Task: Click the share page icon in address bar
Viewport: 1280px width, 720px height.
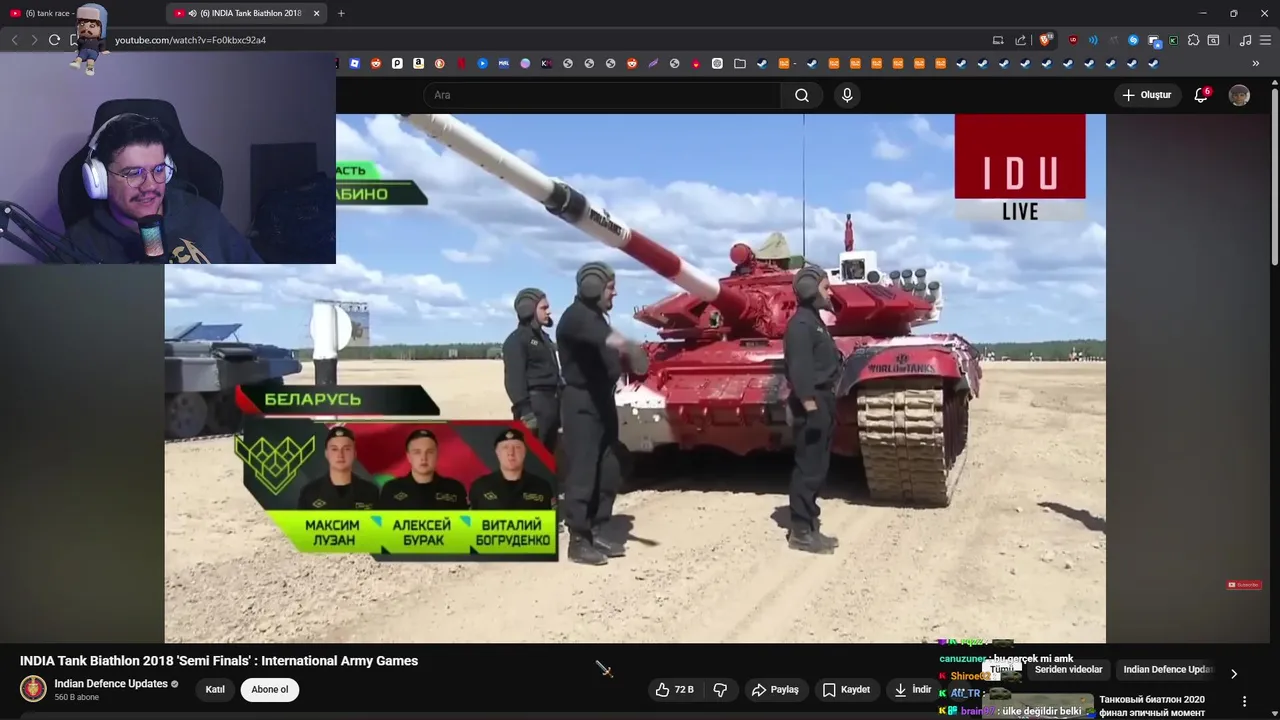Action: pyautogui.click(x=1020, y=40)
